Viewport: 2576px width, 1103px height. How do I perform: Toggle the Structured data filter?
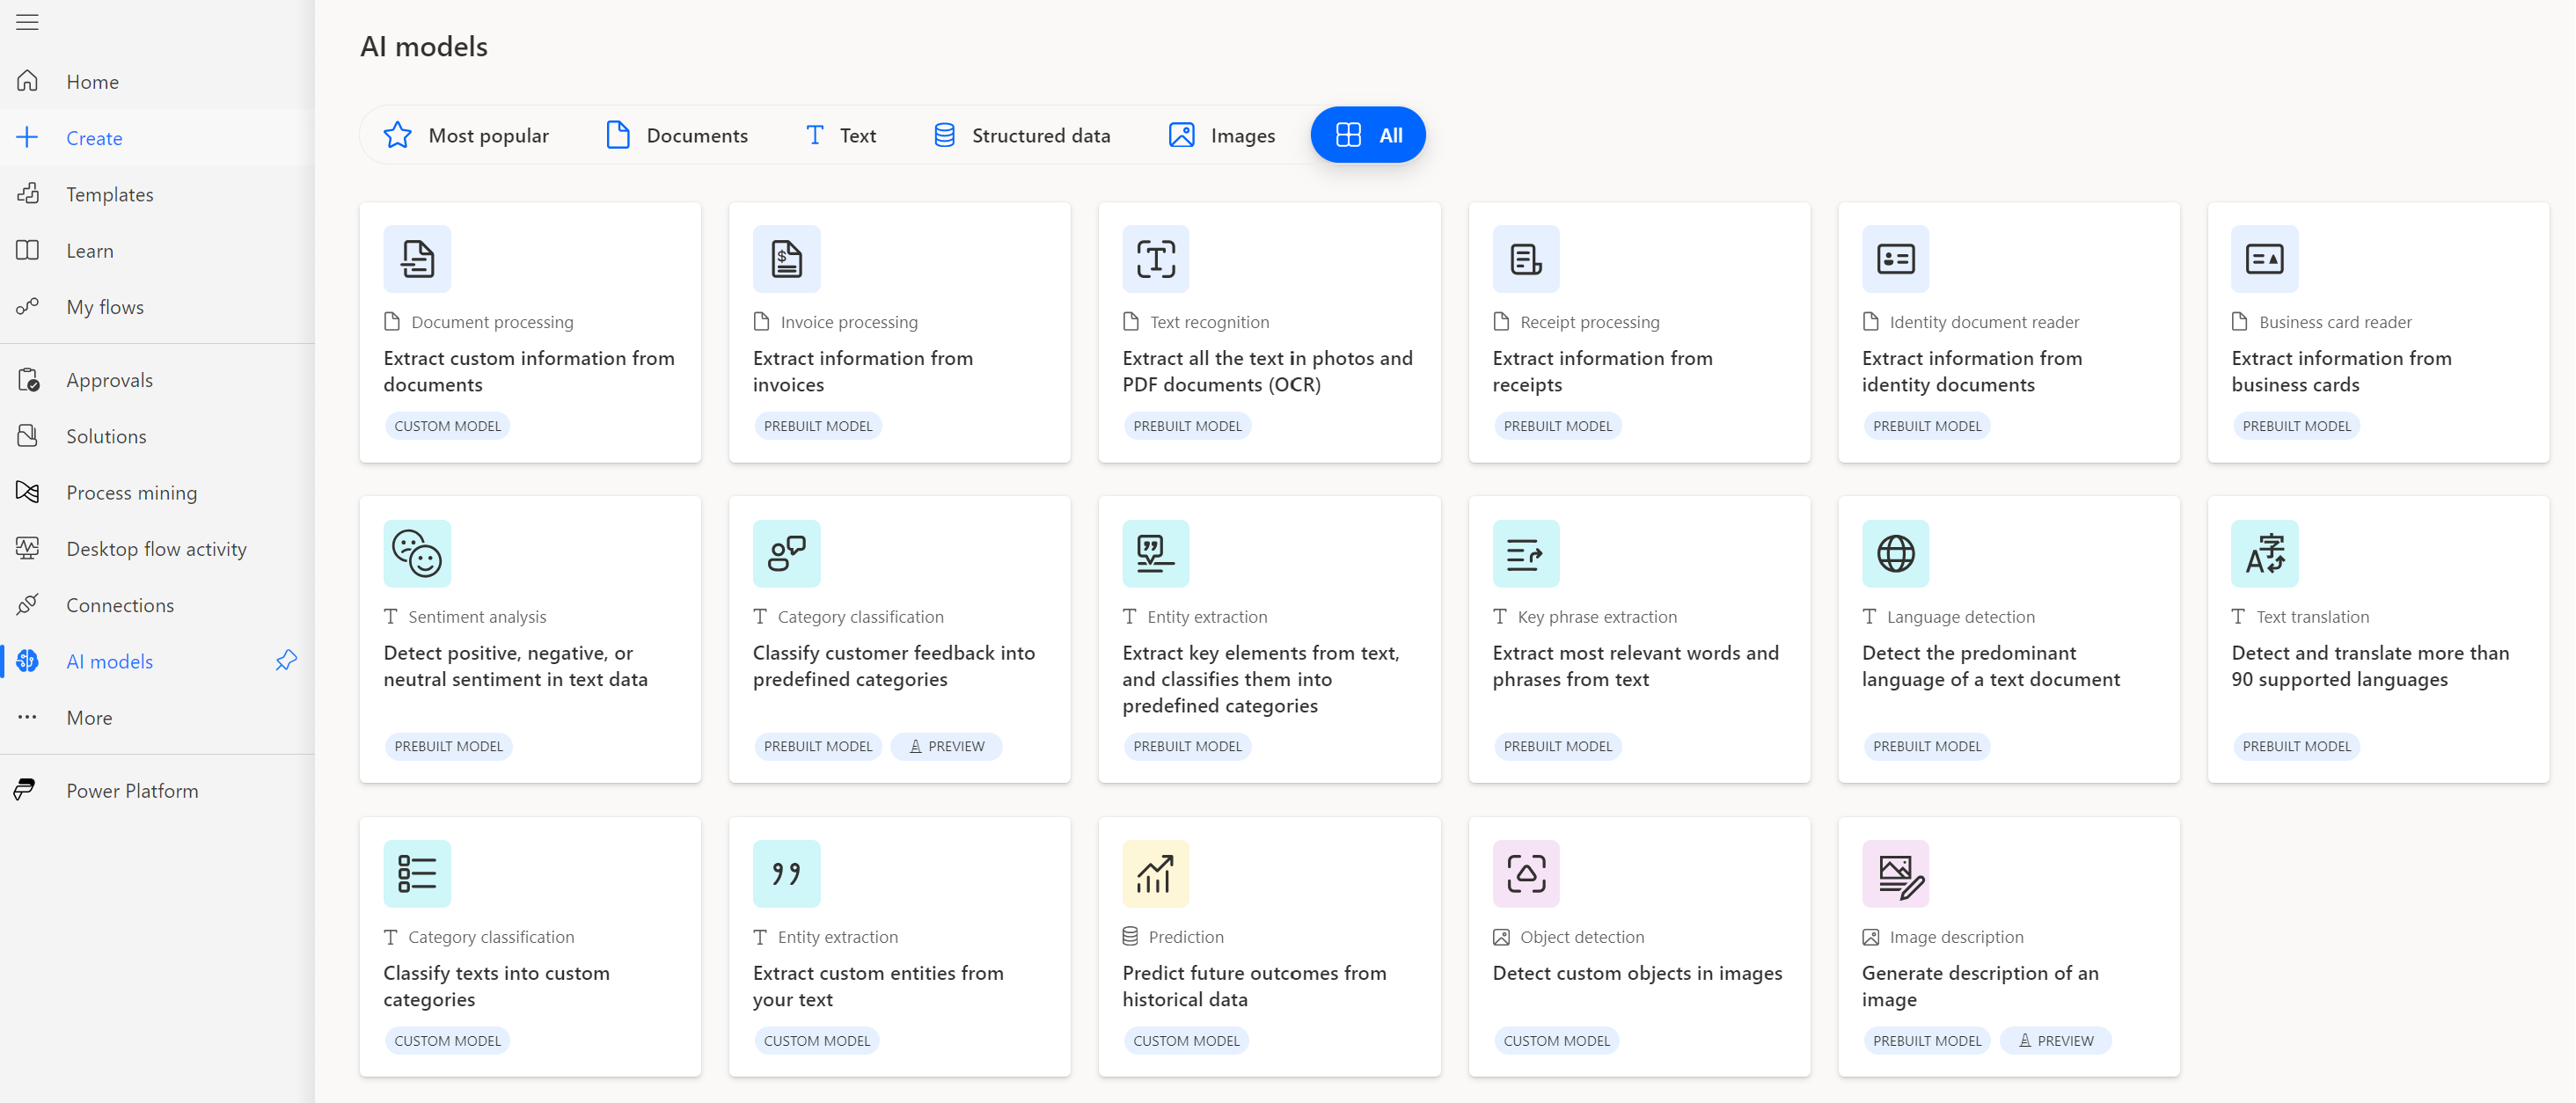point(1021,135)
